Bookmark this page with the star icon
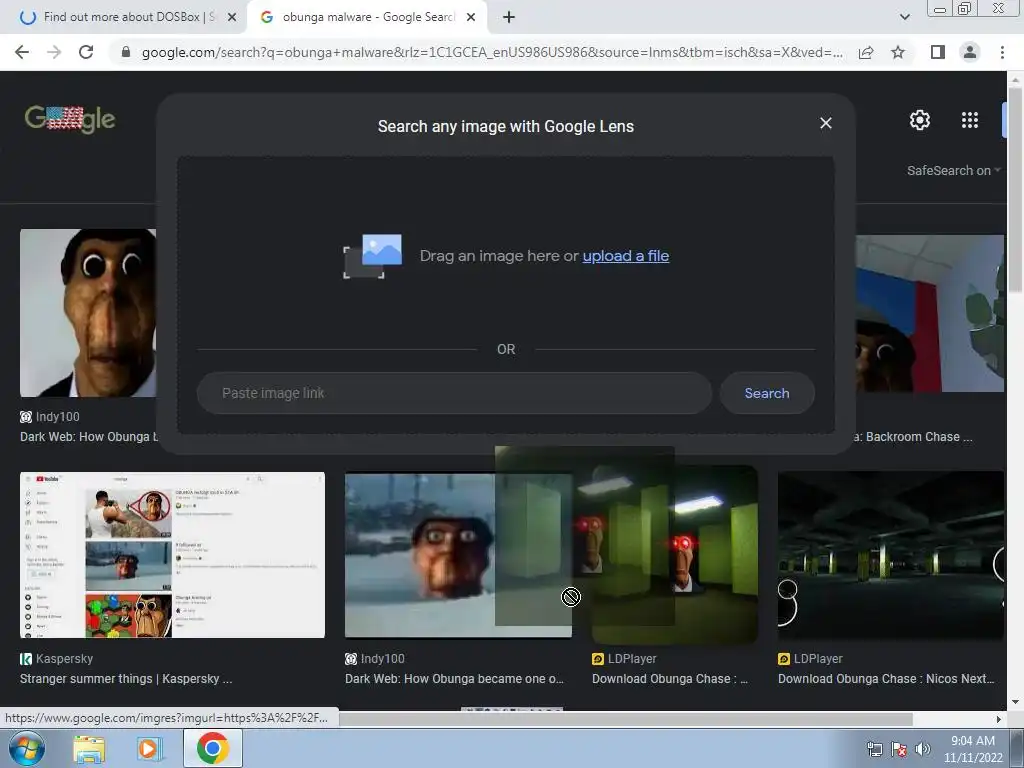The image size is (1024, 768). 898,52
